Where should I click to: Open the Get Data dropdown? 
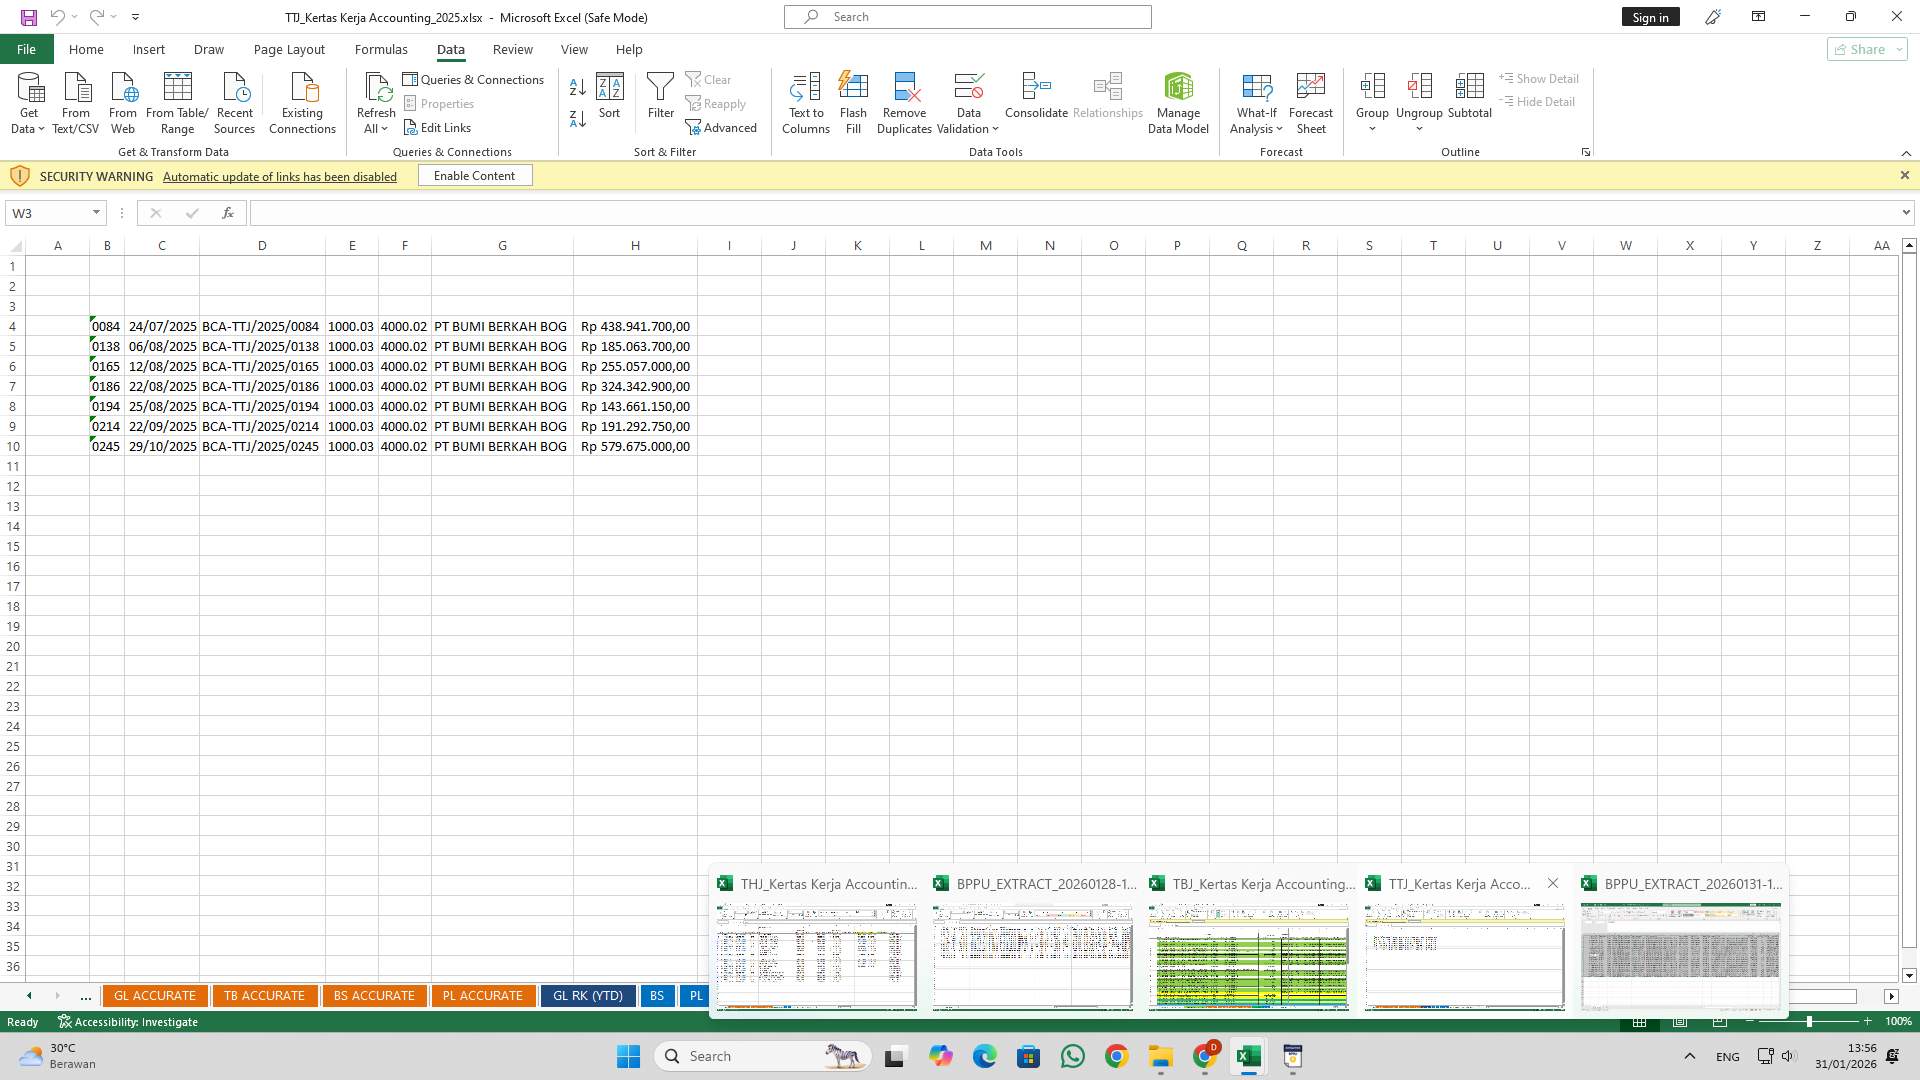[28, 101]
